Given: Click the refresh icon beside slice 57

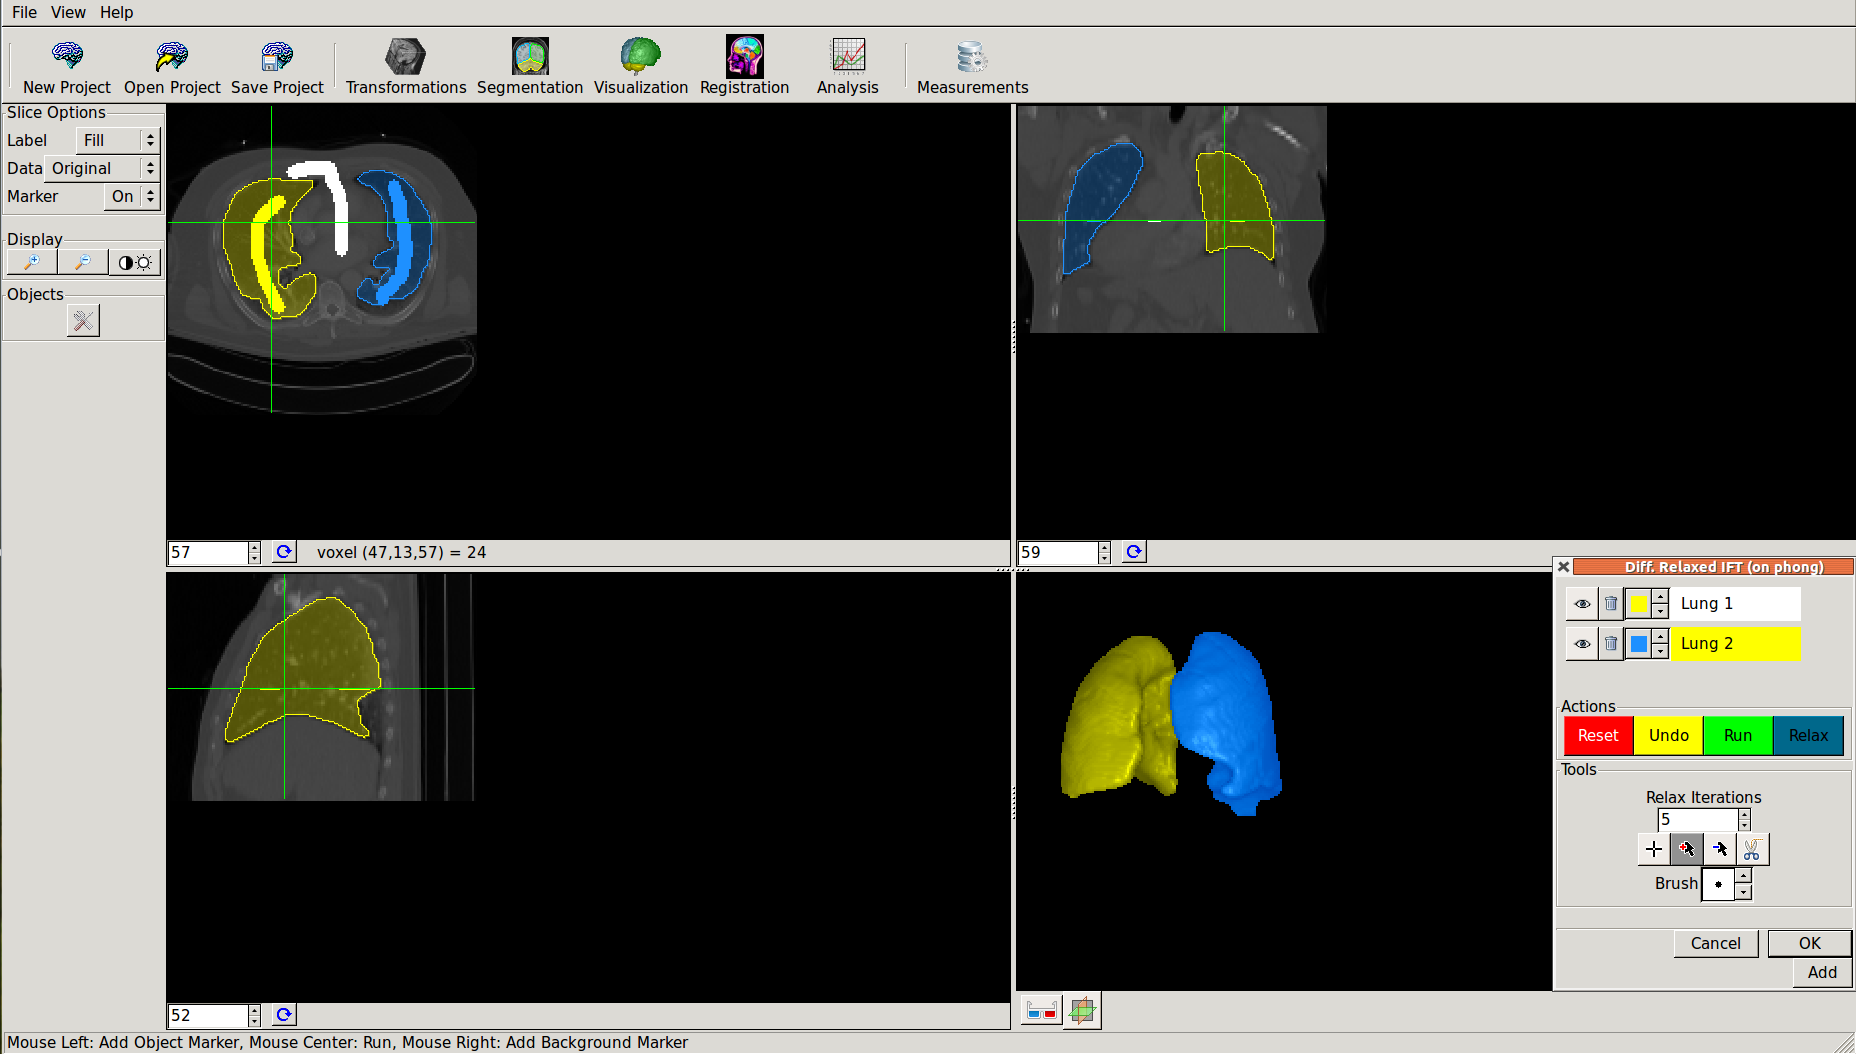Looking at the screenshot, I should click(x=284, y=552).
